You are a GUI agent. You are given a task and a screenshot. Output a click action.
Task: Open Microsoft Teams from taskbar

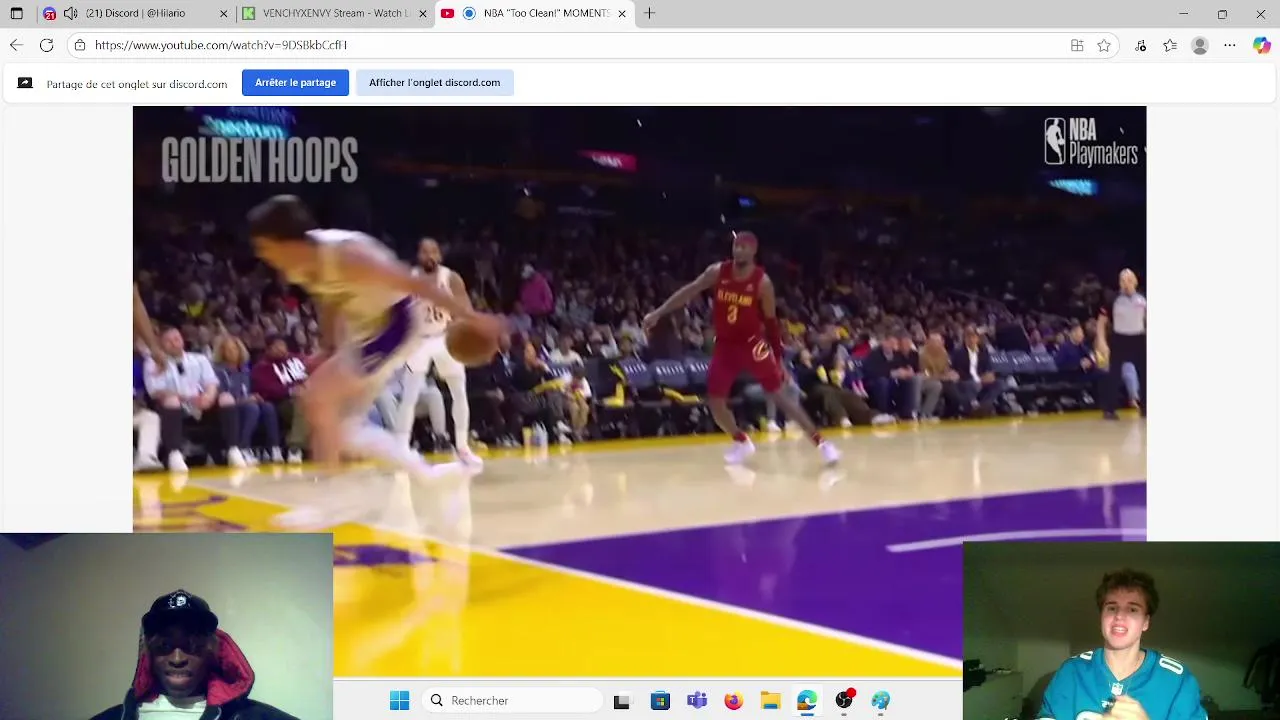point(697,701)
